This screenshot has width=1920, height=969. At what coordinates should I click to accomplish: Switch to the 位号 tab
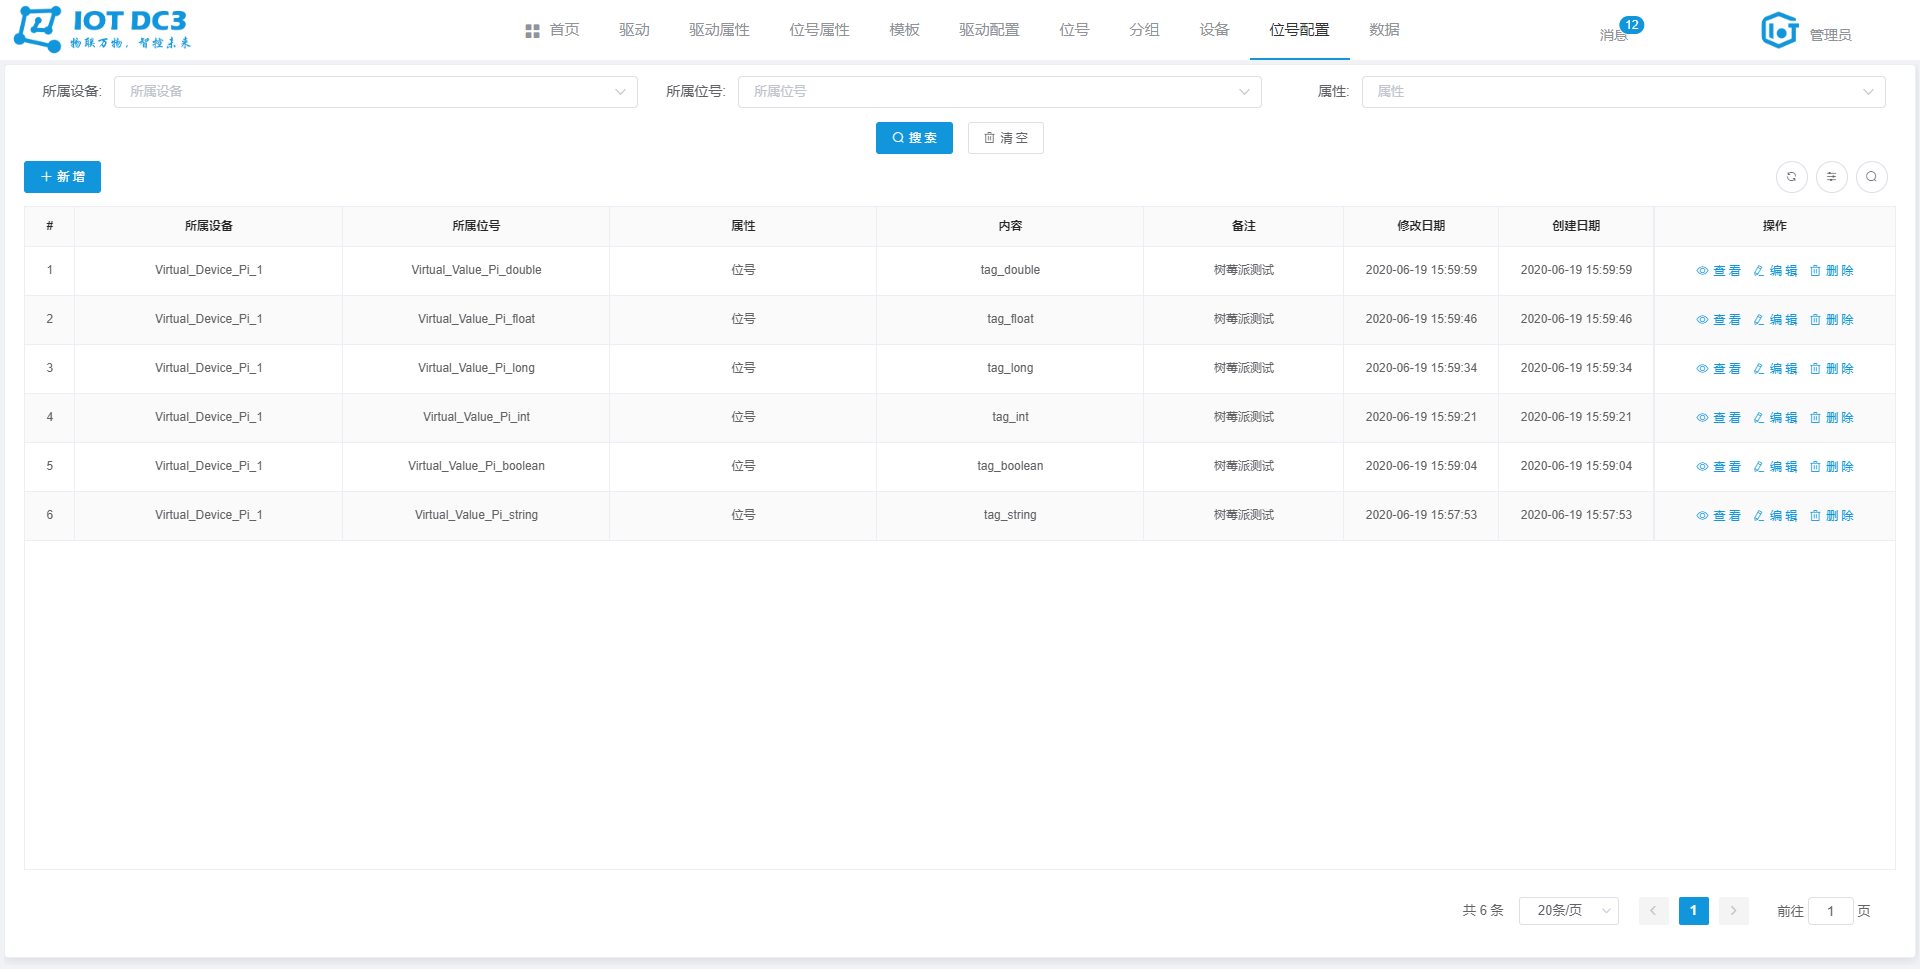[1074, 30]
